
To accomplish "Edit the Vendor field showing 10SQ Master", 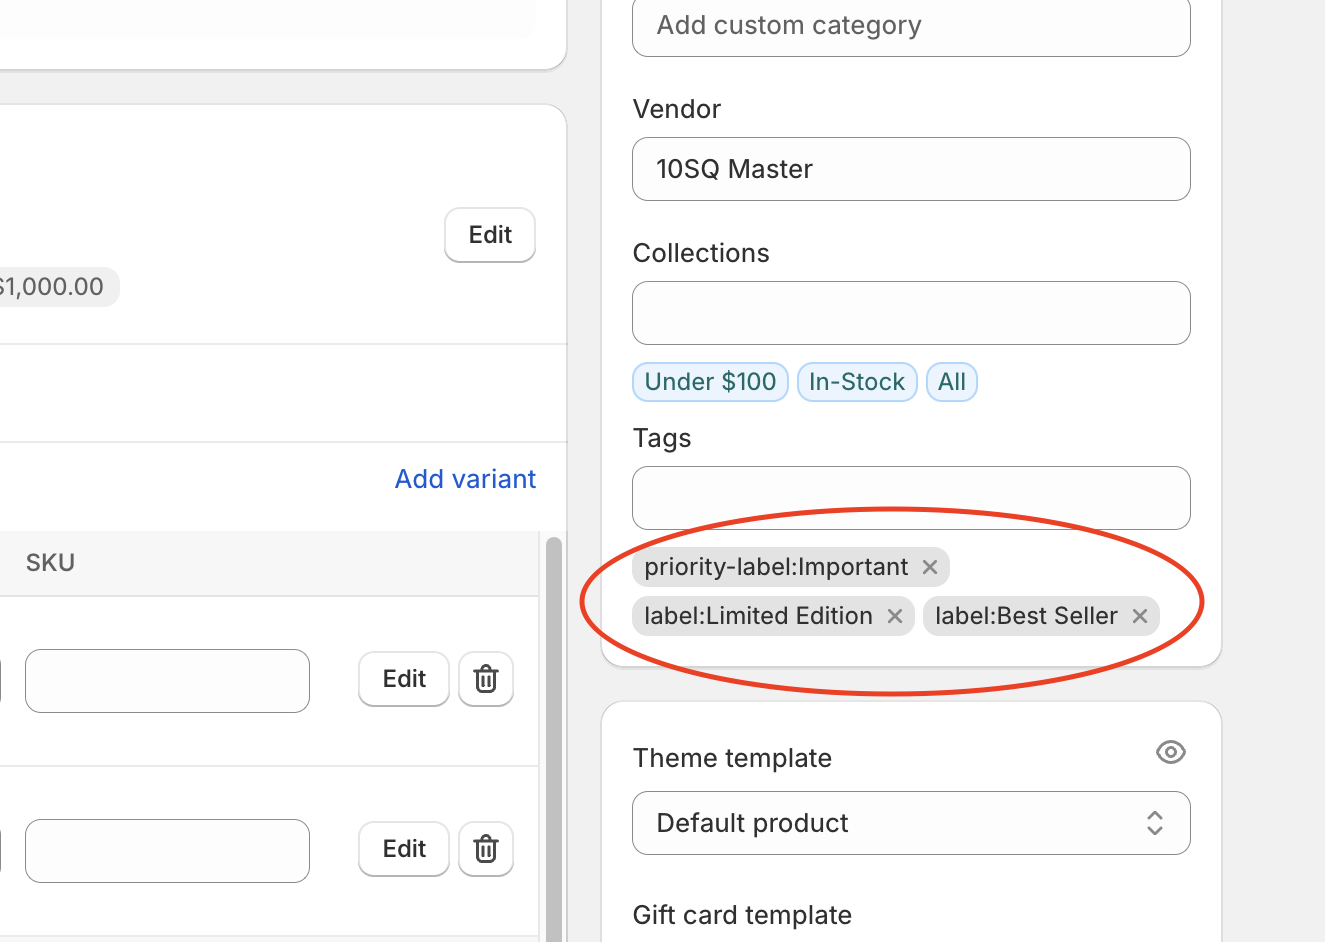I will pyautogui.click(x=910, y=169).
